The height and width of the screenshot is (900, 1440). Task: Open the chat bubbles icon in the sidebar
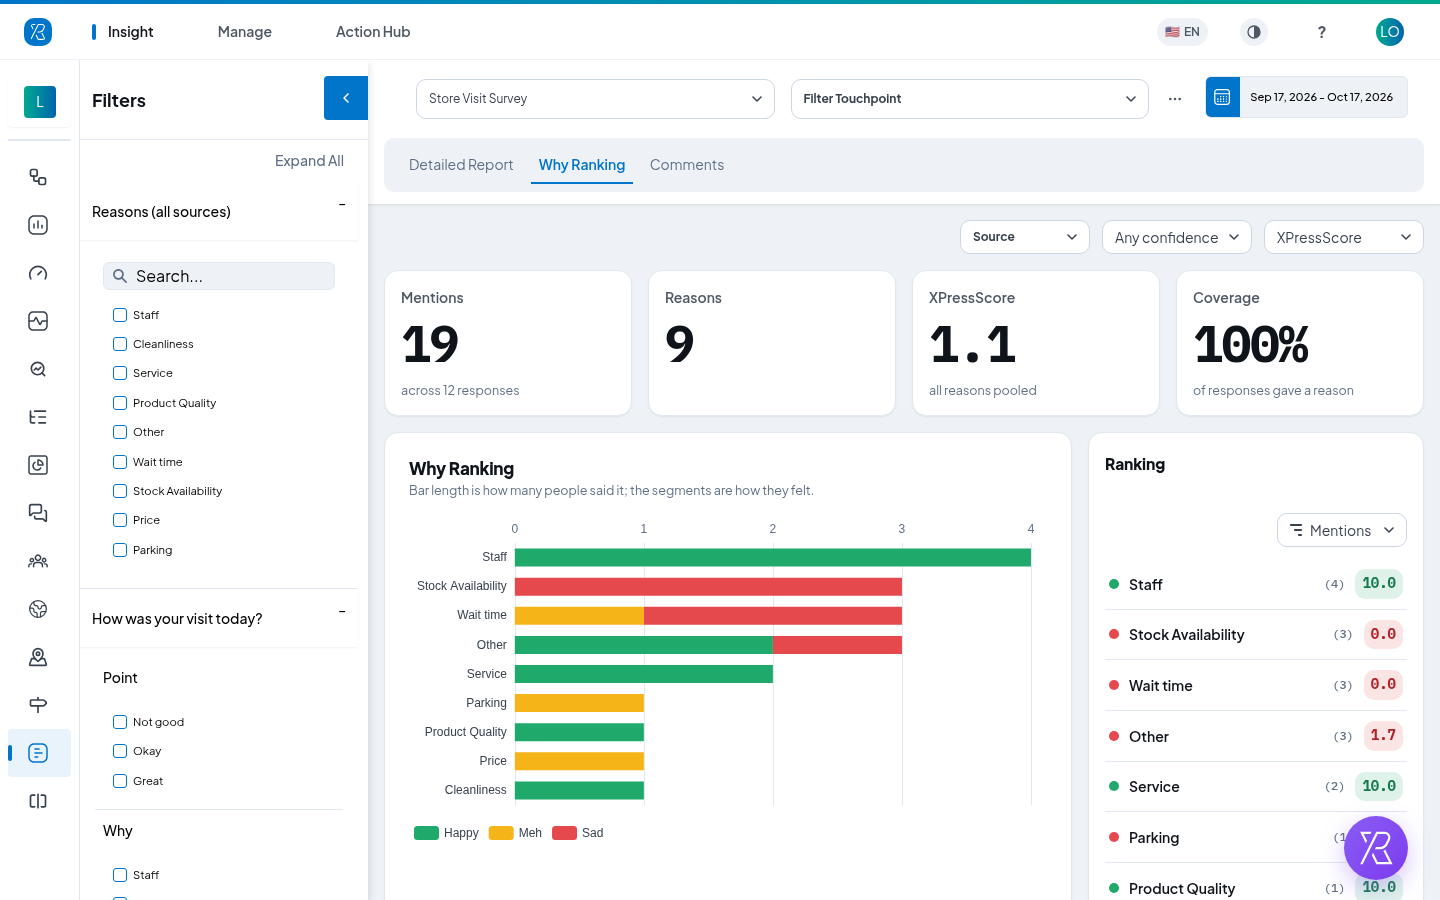pos(38,513)
